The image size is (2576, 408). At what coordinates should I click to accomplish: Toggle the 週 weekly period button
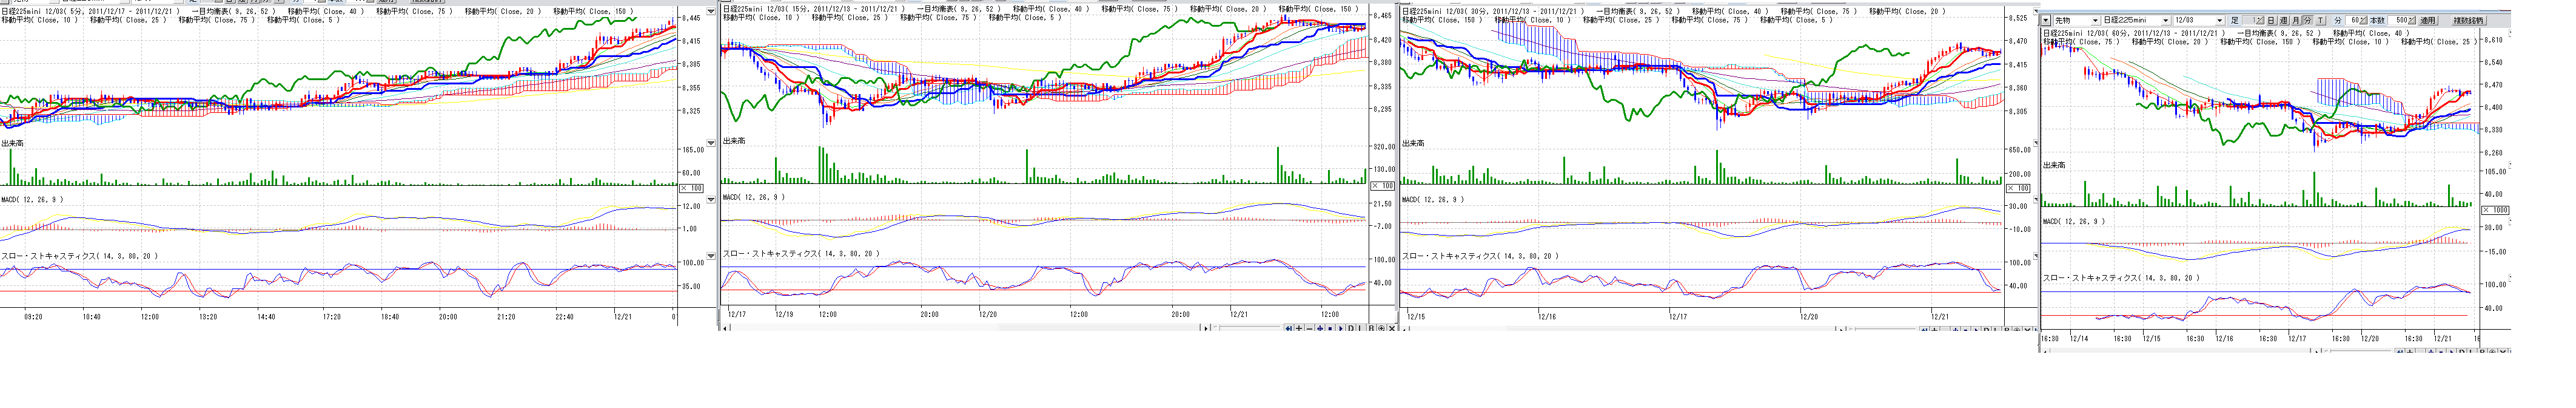click(x=2284, y=21)
